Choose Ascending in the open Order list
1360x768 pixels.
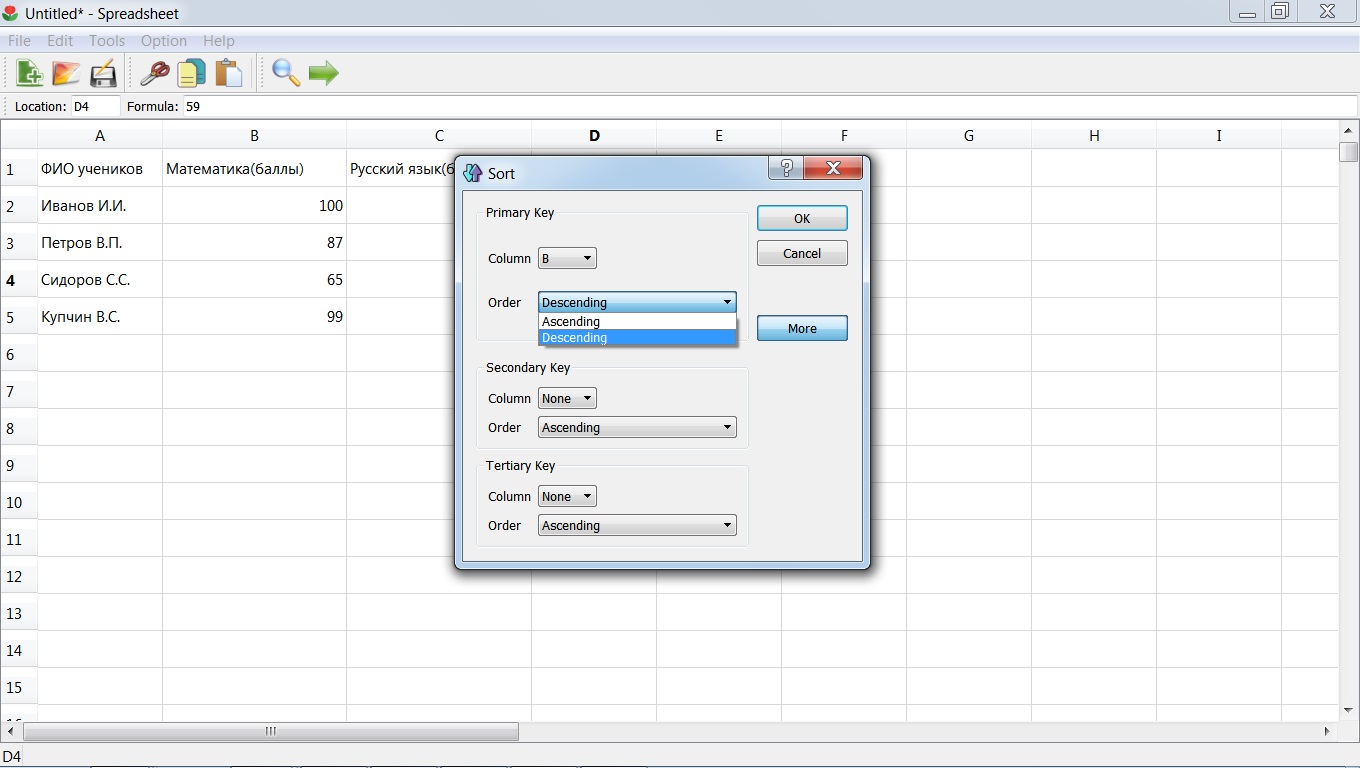[x=637, y=322]
